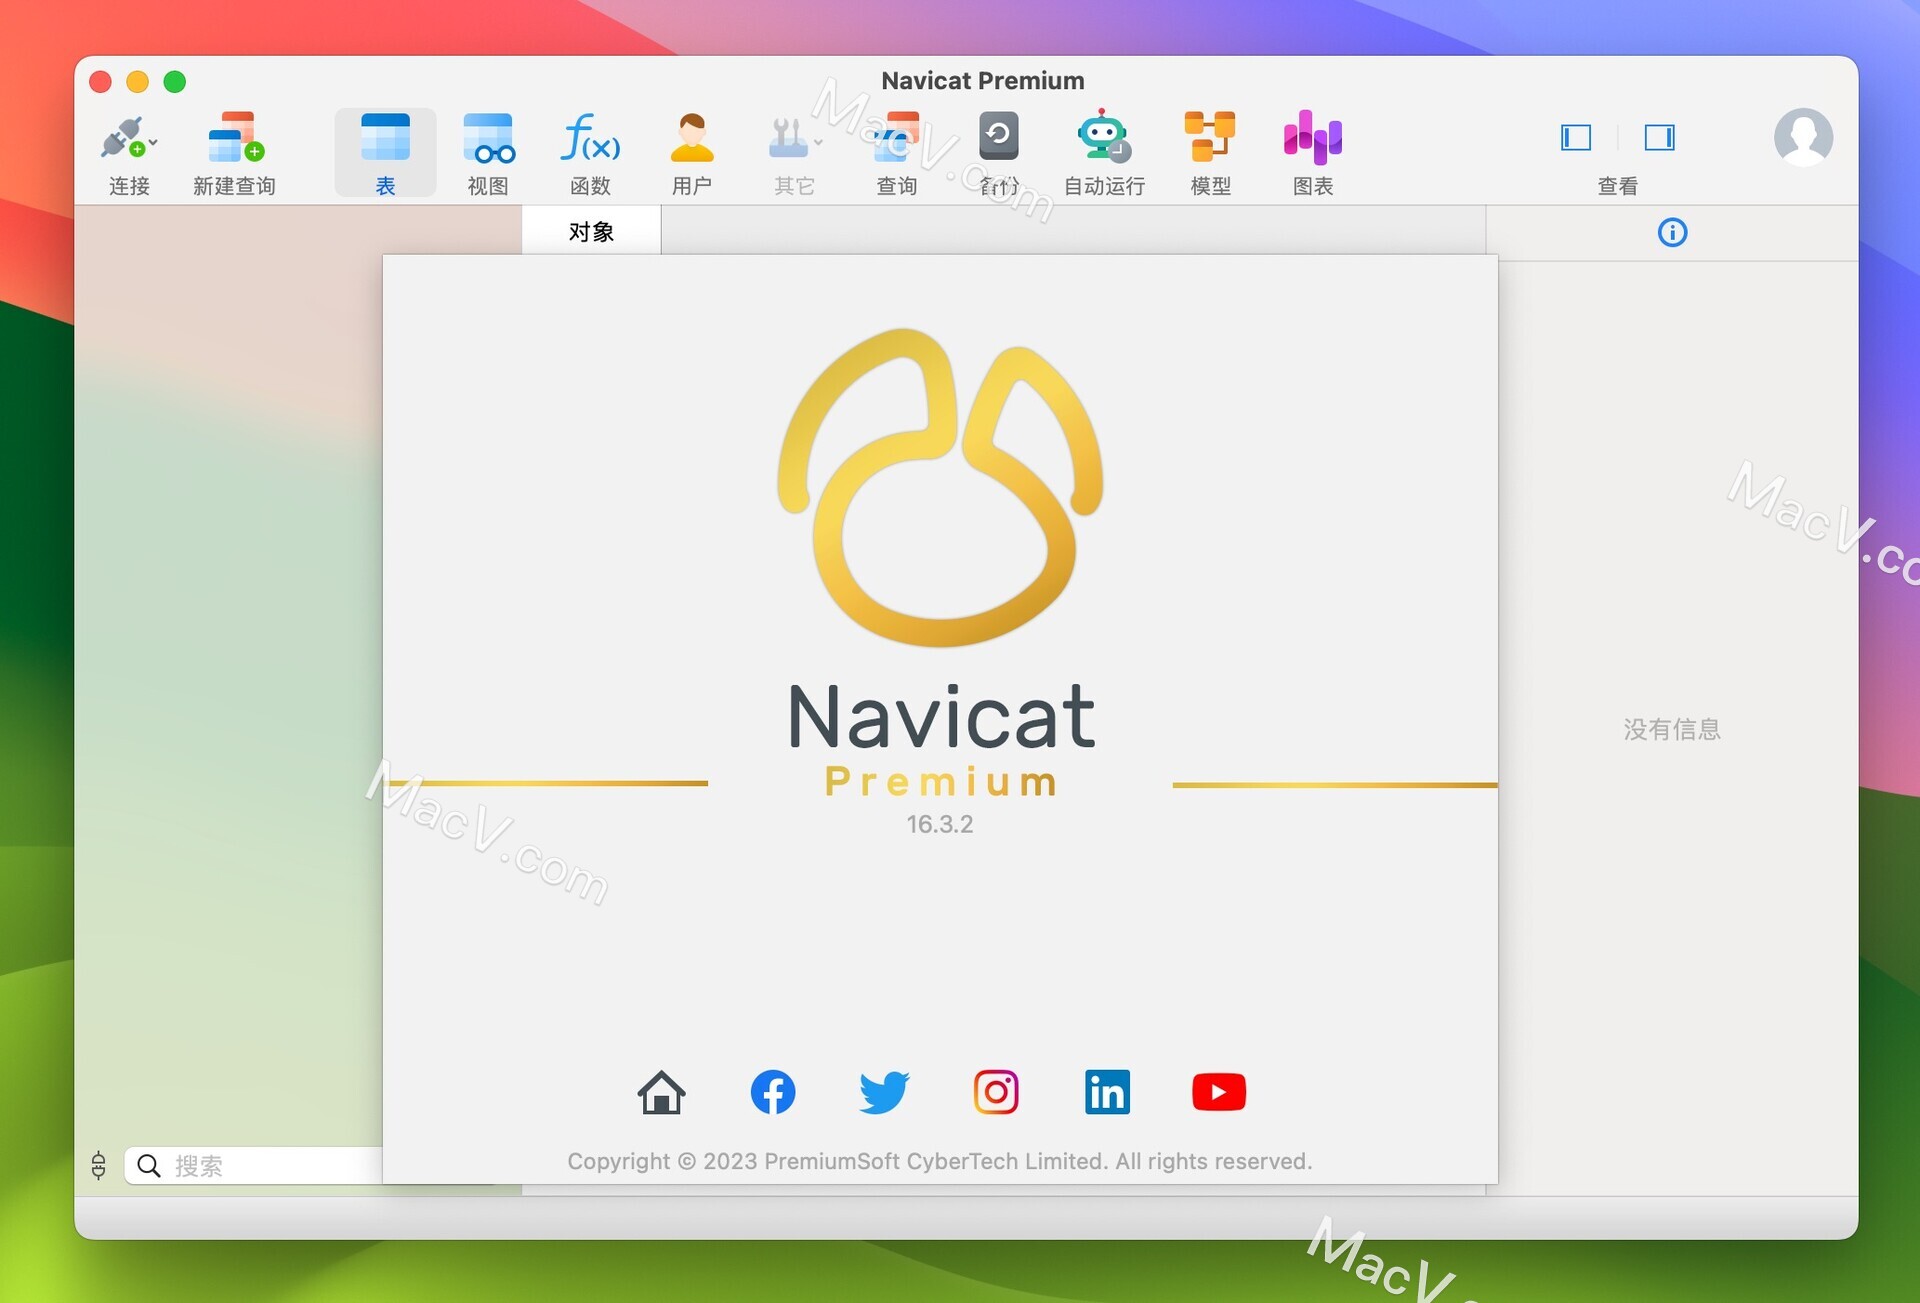Click the version number 16.3.2 text
The width and height of the screenshot is (1920, 1303).
(939, 824)
